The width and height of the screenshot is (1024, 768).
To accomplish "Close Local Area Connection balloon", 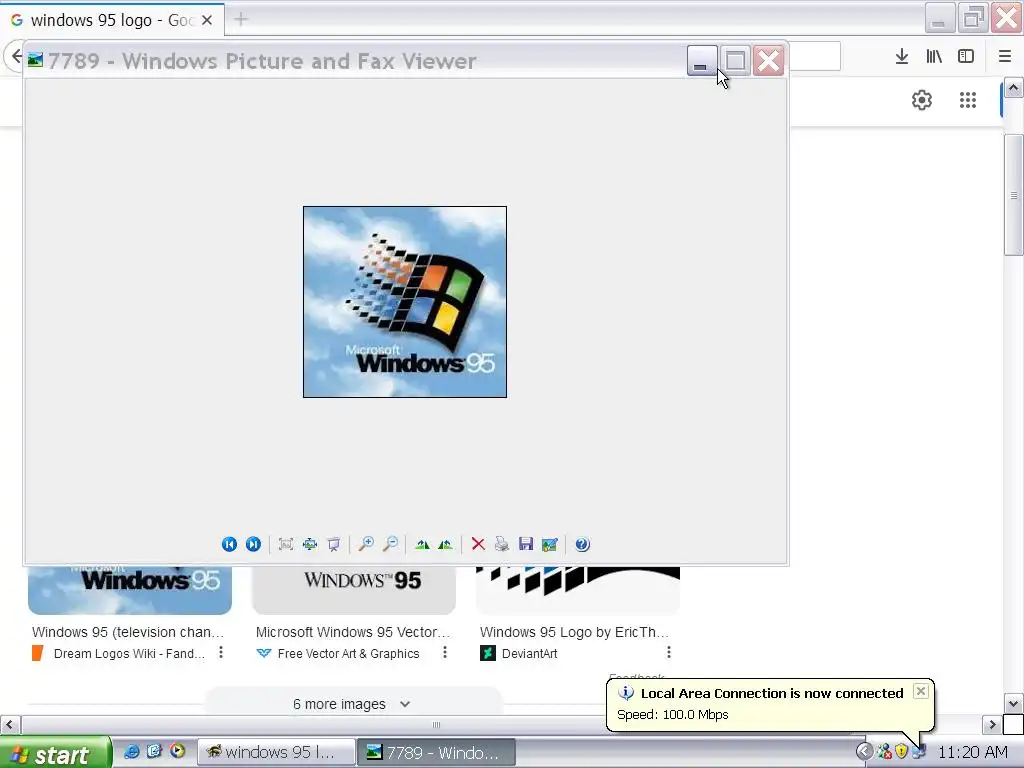I will point(920,691).
